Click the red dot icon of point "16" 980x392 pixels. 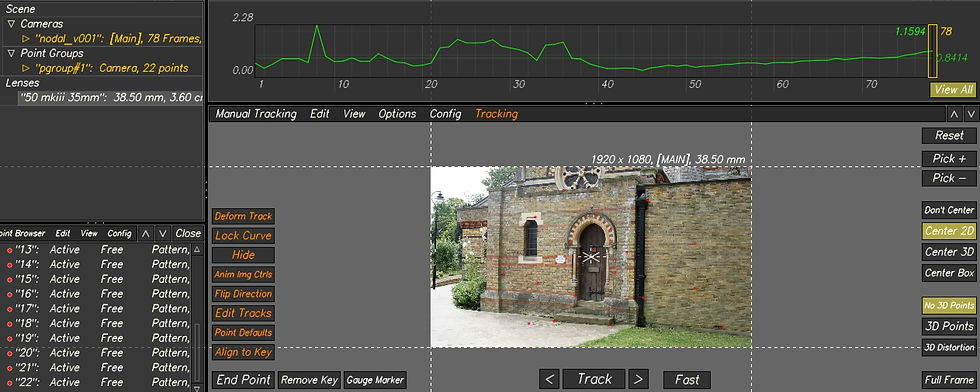(9, 294)
